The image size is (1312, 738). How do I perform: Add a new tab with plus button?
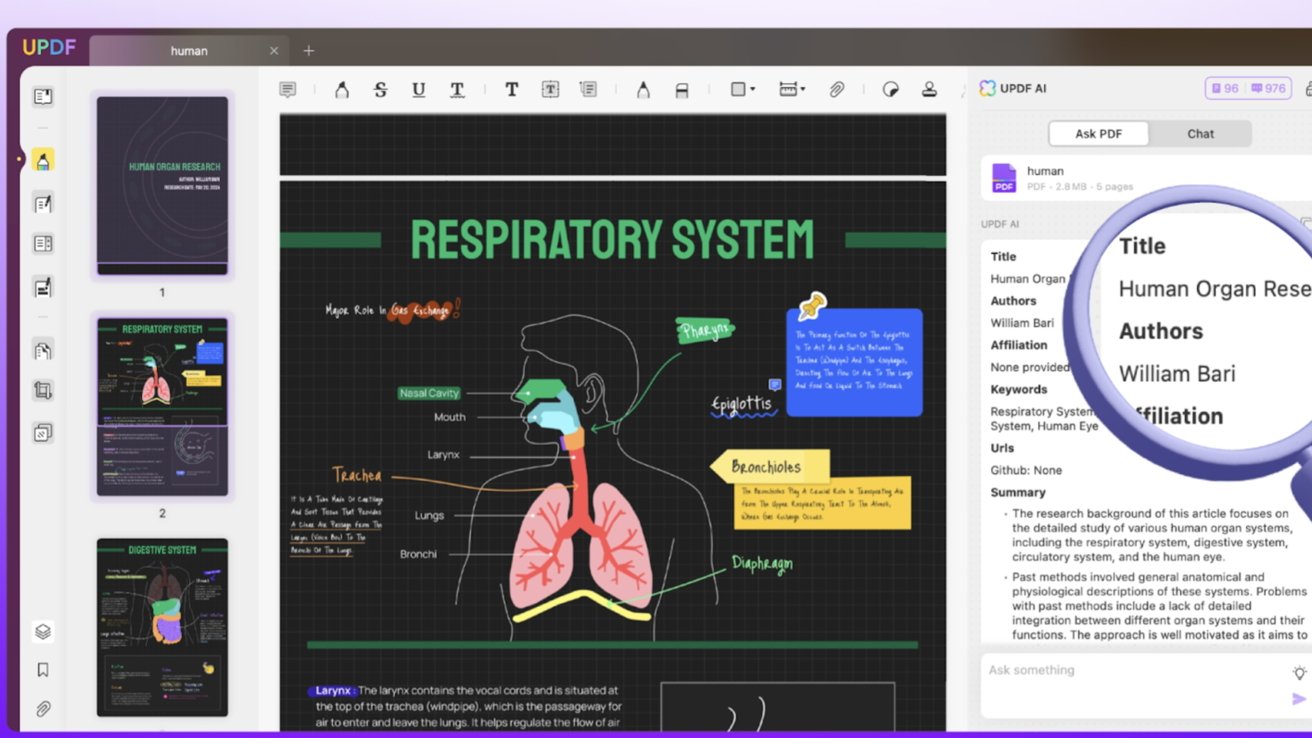click(x=309, y=51)
